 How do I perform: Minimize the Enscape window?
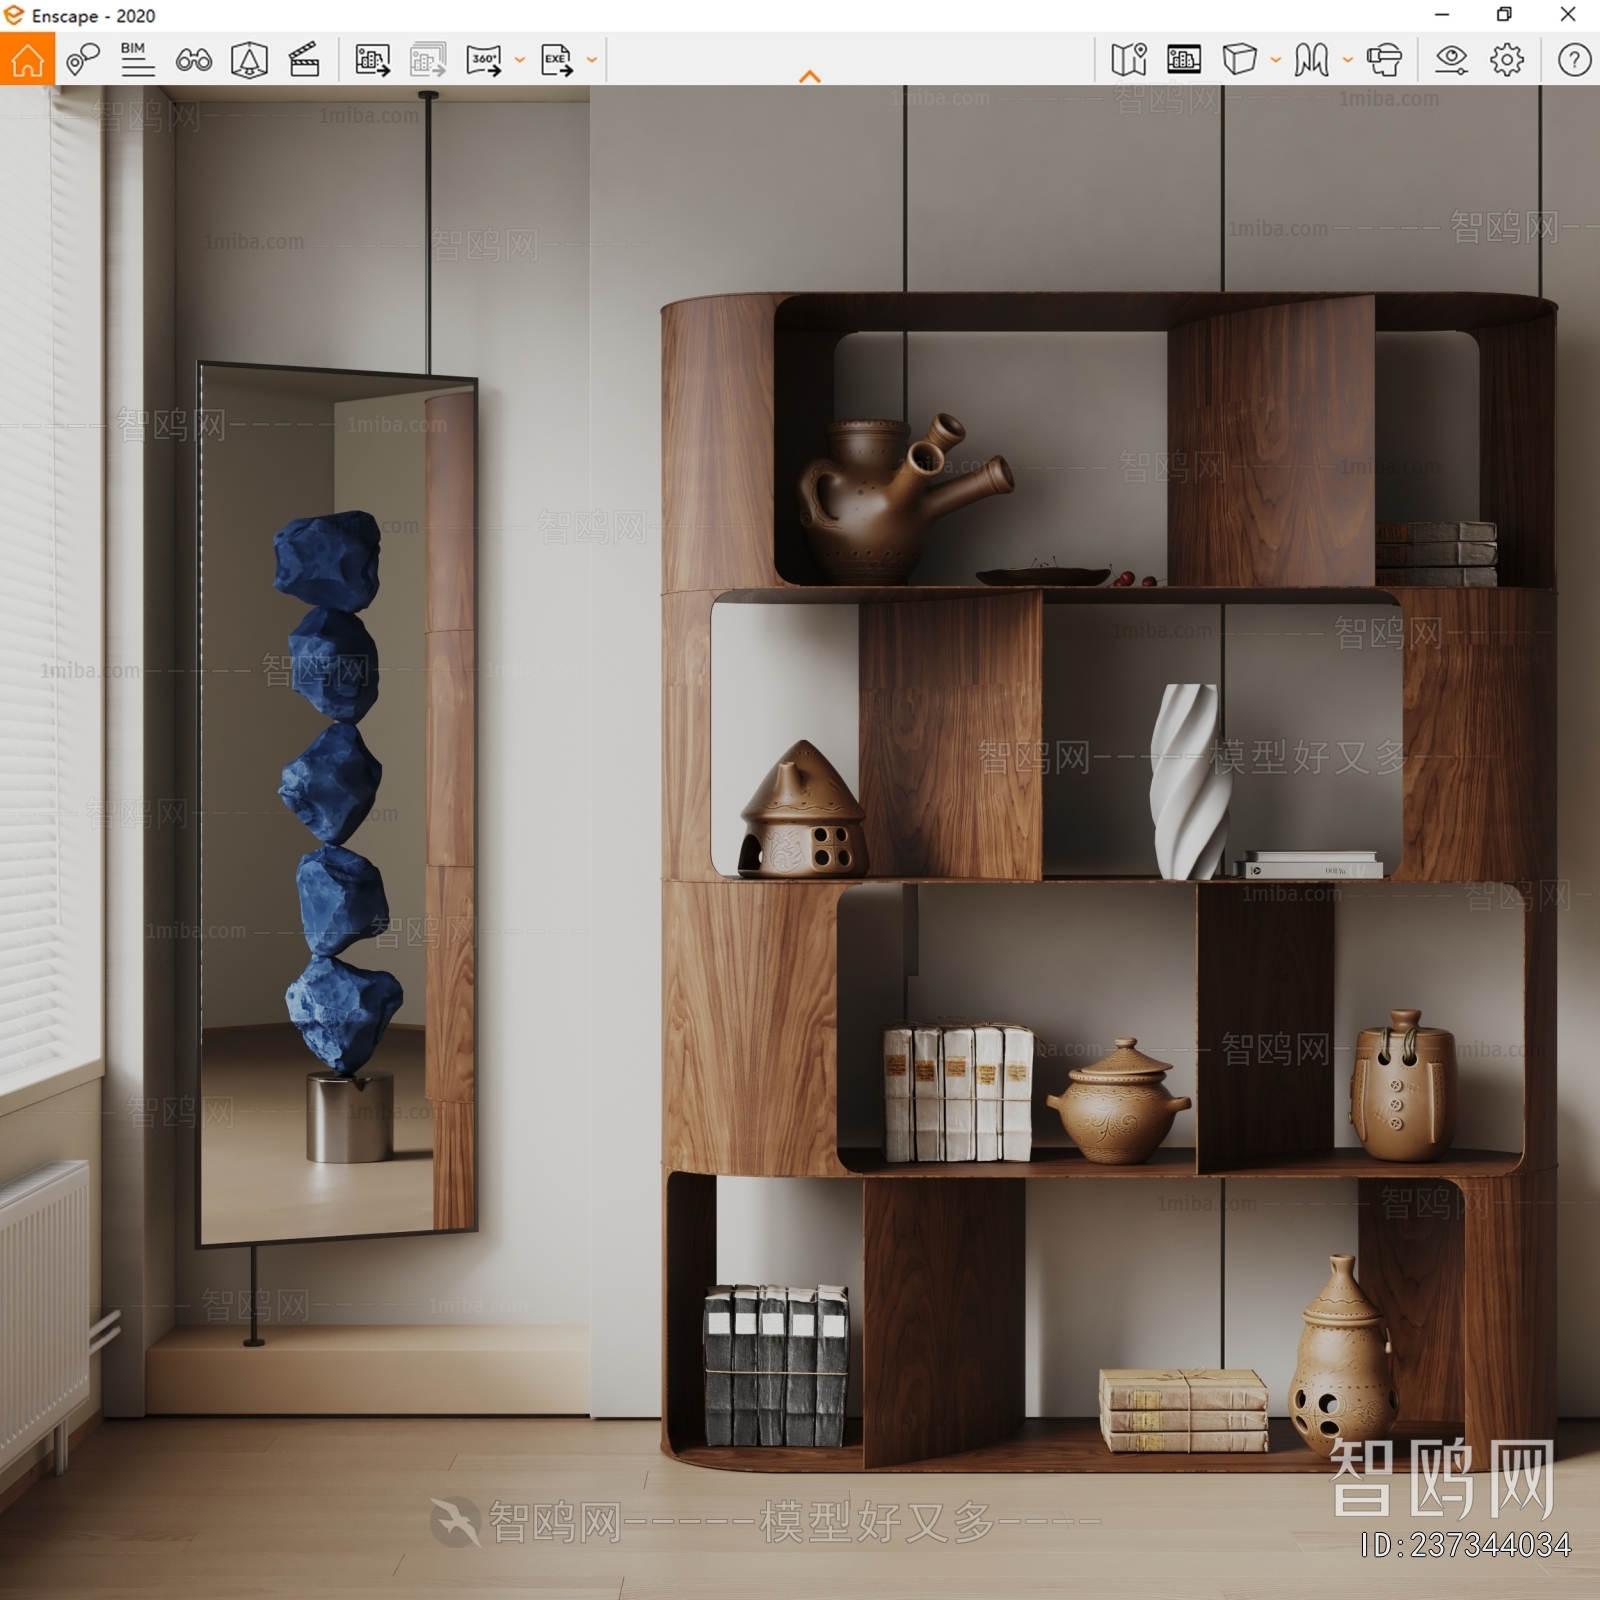1442,15
